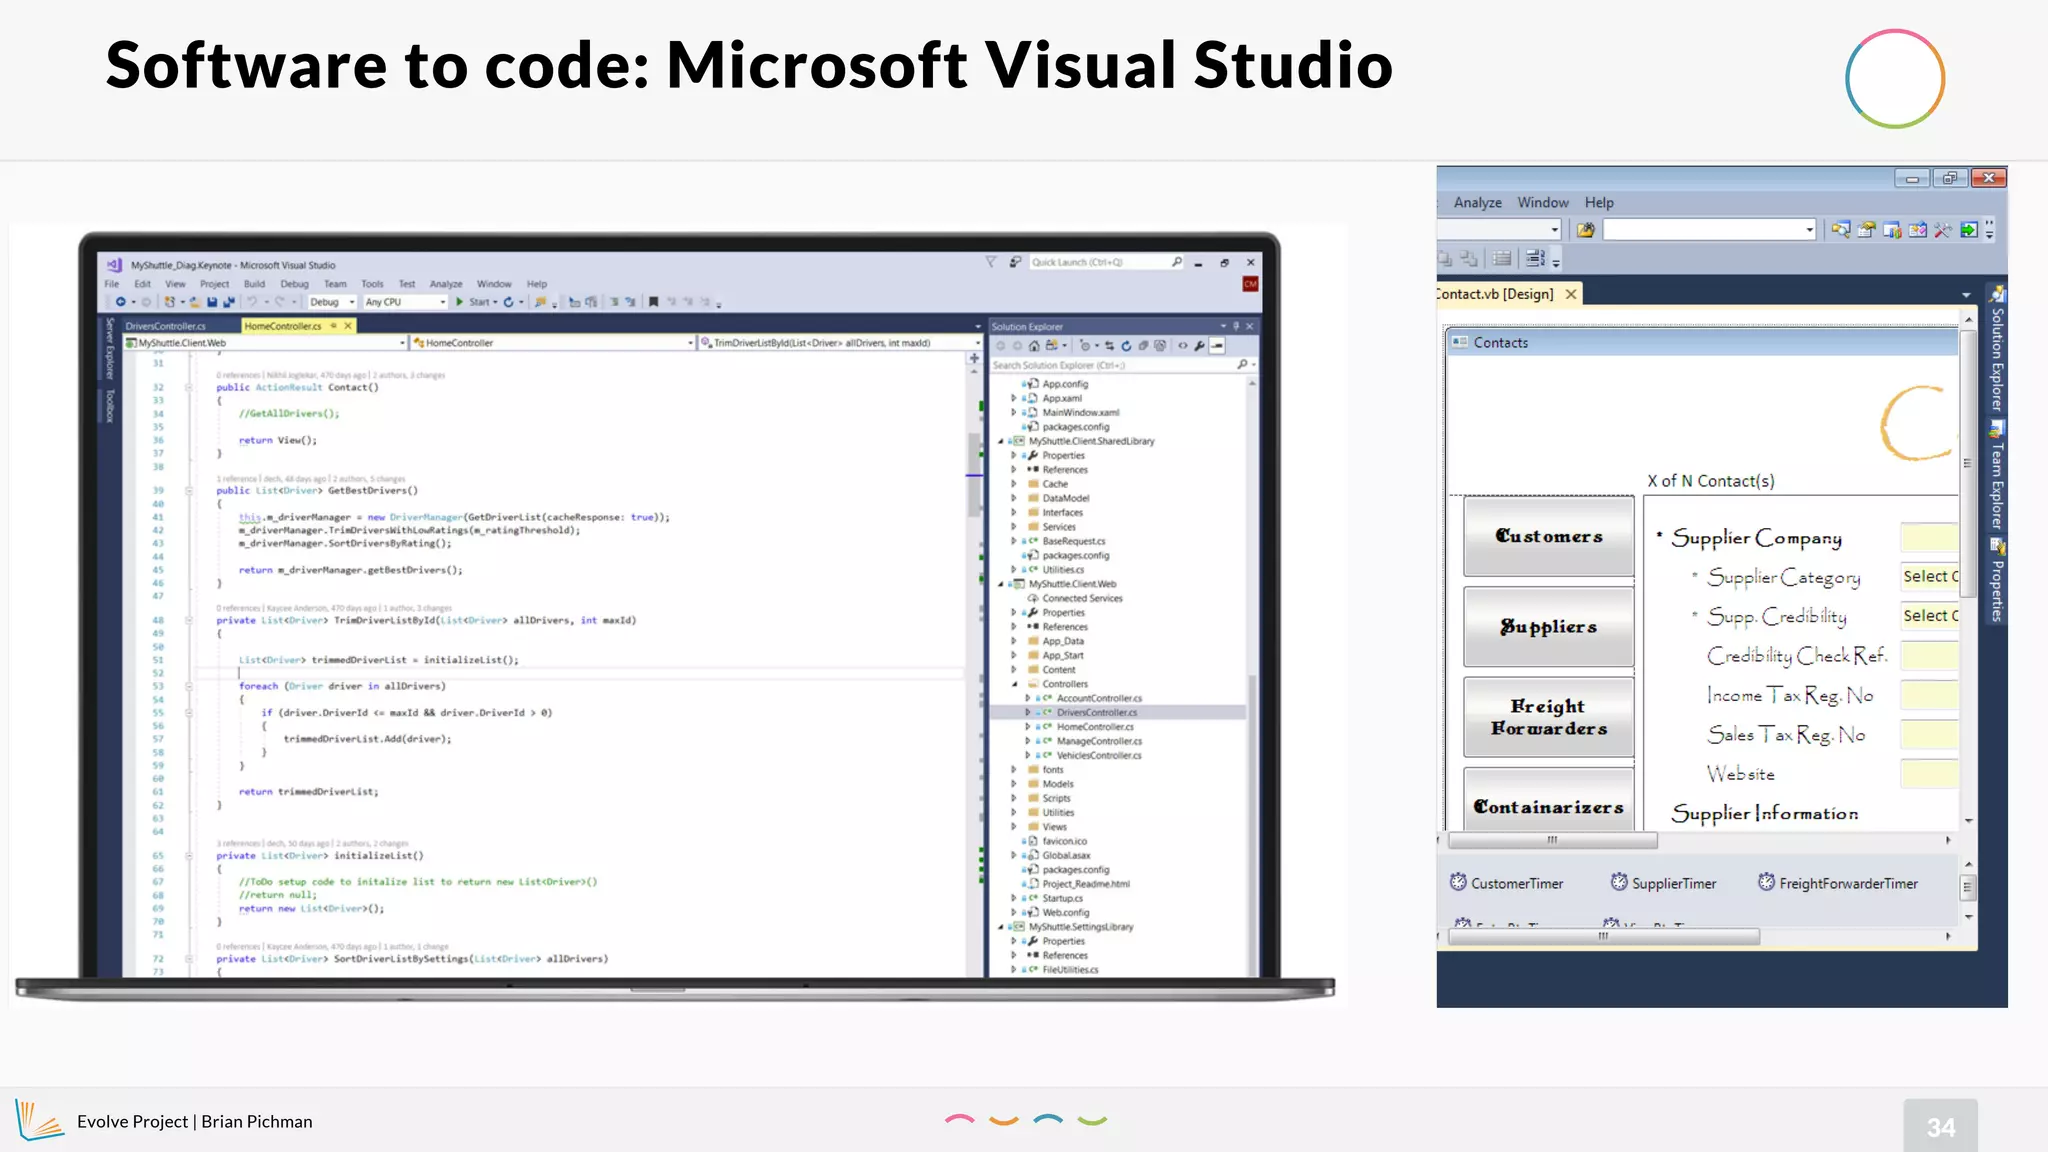
Task: Click the Sync with Active Document icon
Action: [x=1109, y=346]
